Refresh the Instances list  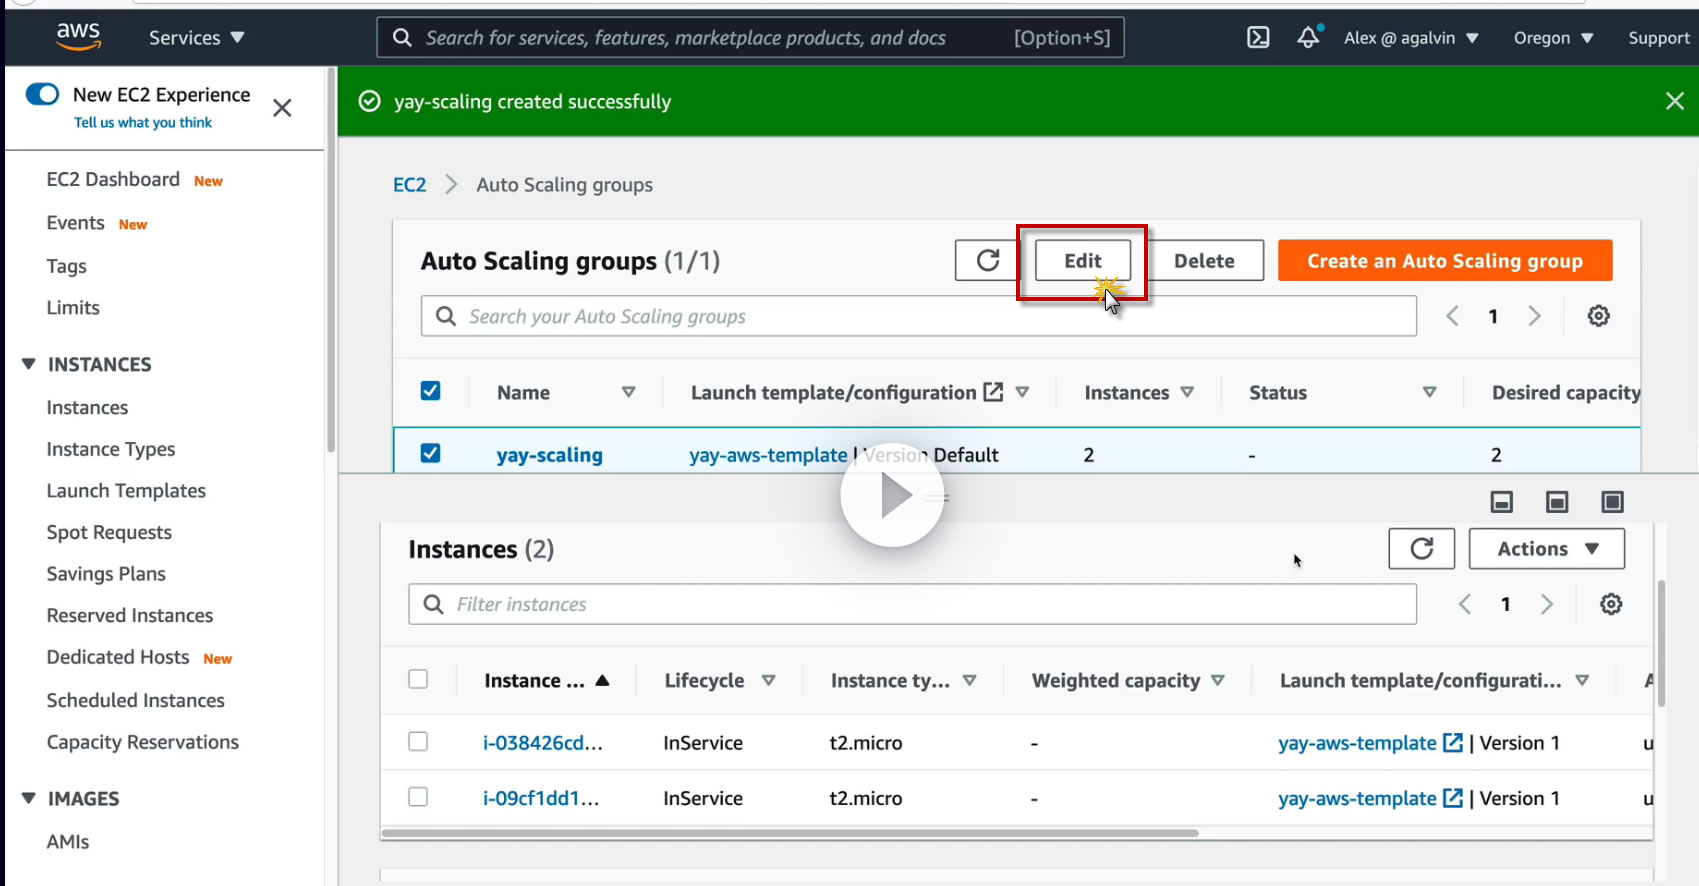(1421, 549)
